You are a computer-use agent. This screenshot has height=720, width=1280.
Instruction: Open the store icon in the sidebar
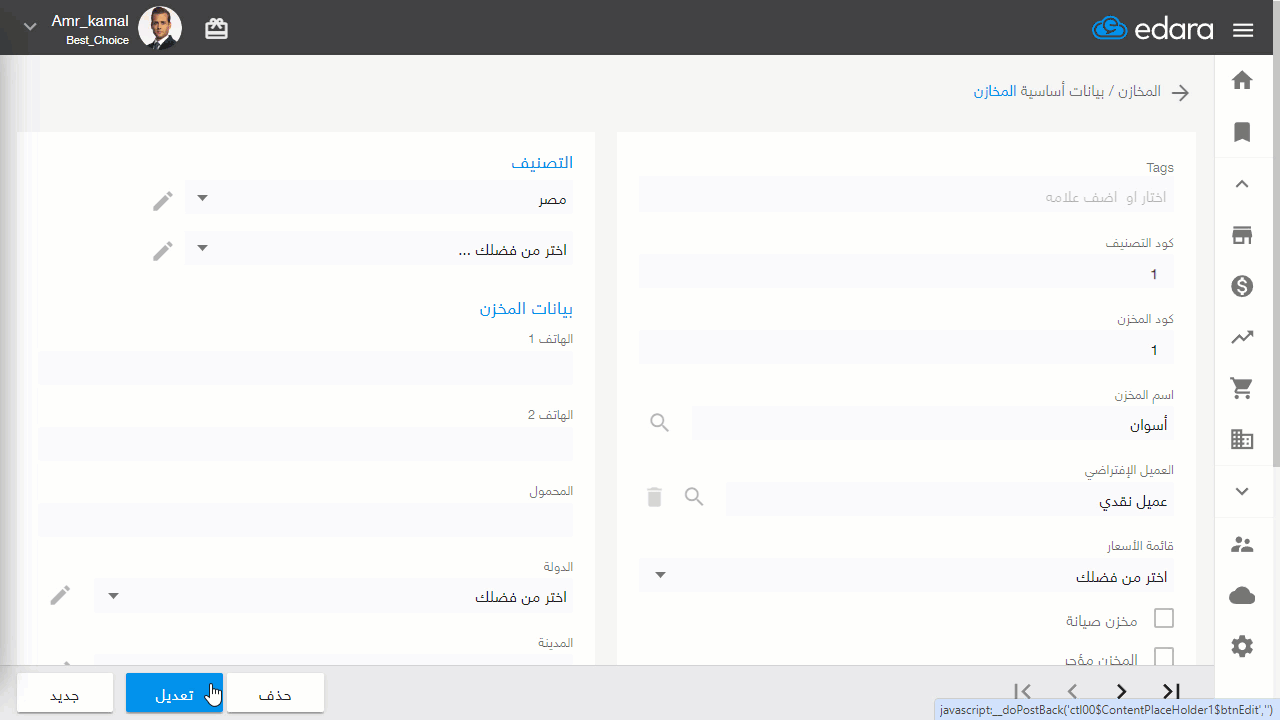pyautogui.click(x=1242, y=236)
